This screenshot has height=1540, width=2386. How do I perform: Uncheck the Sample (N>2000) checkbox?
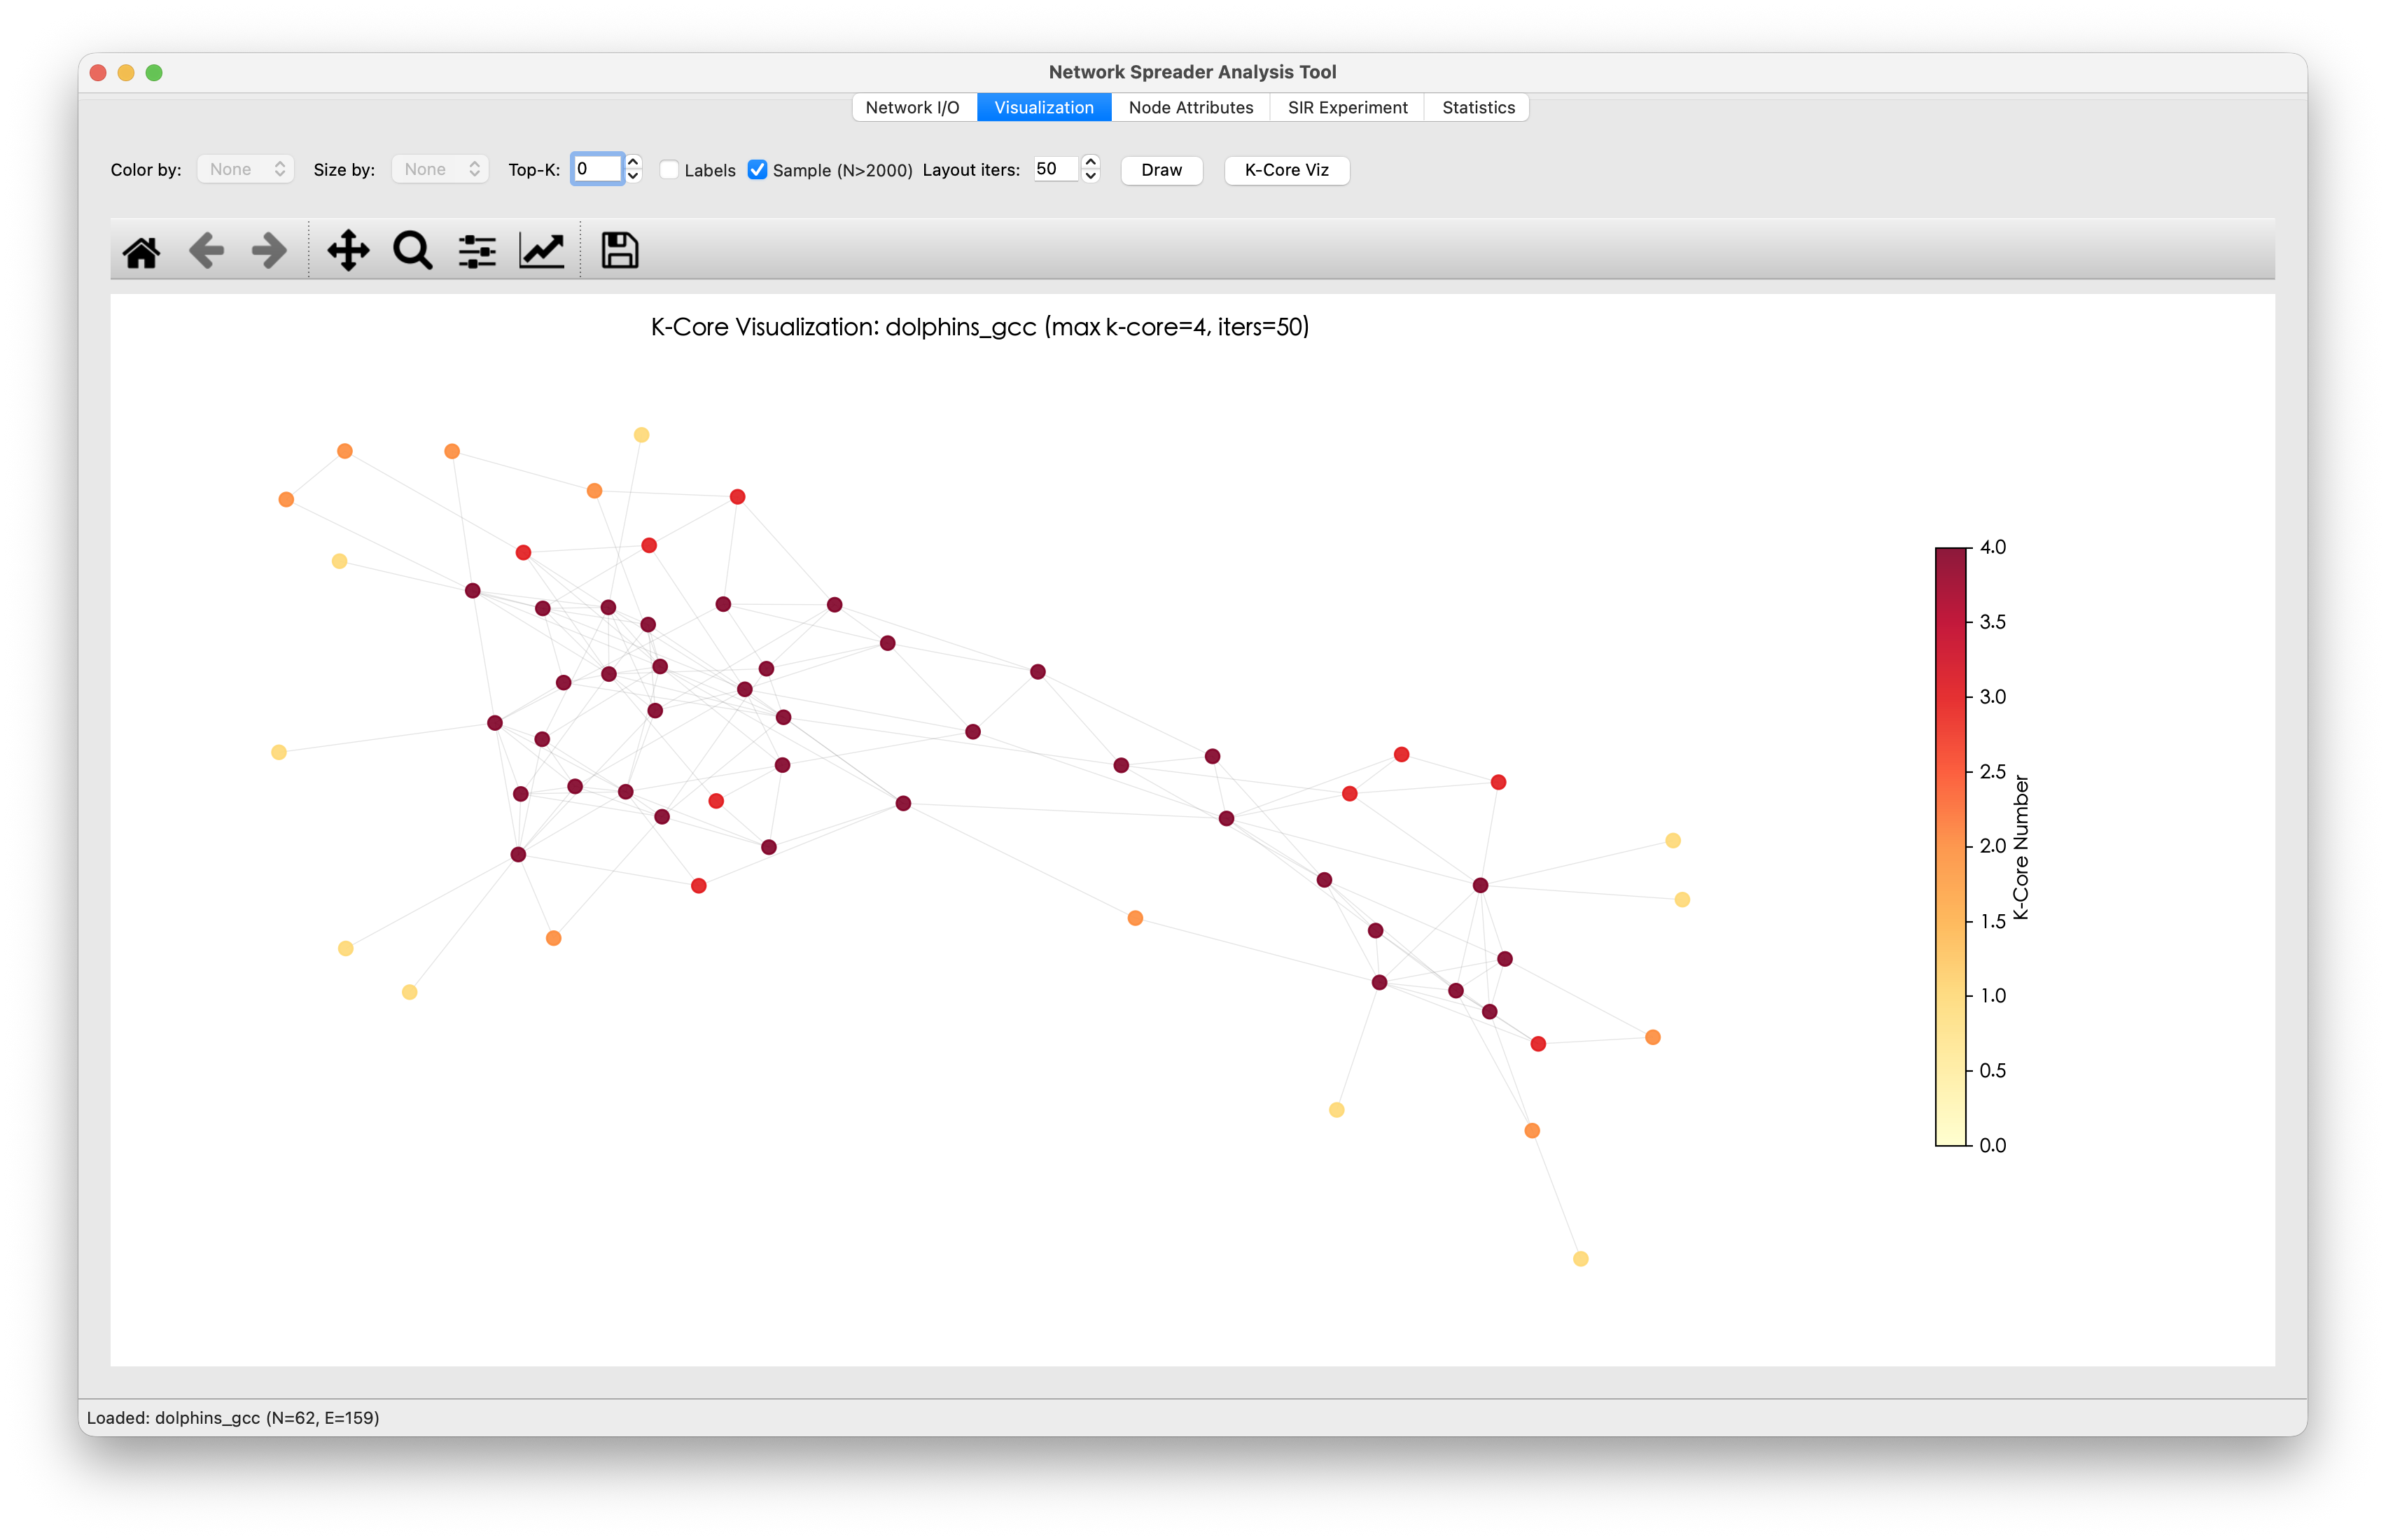[x=758, y=170]
